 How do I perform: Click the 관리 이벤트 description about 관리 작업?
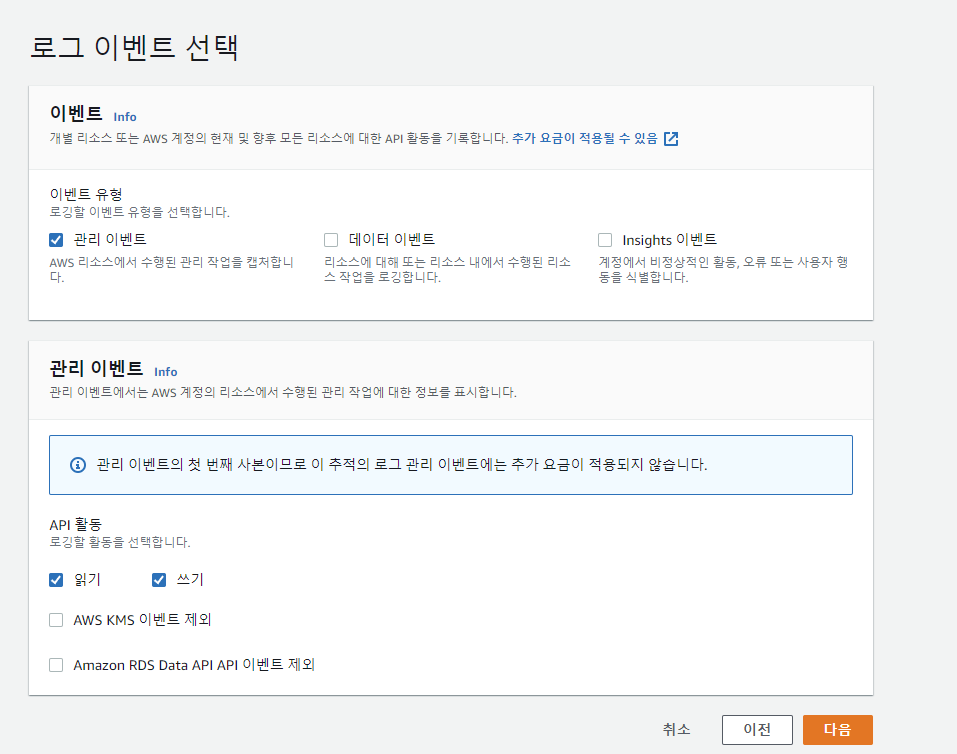coord(172,270)
